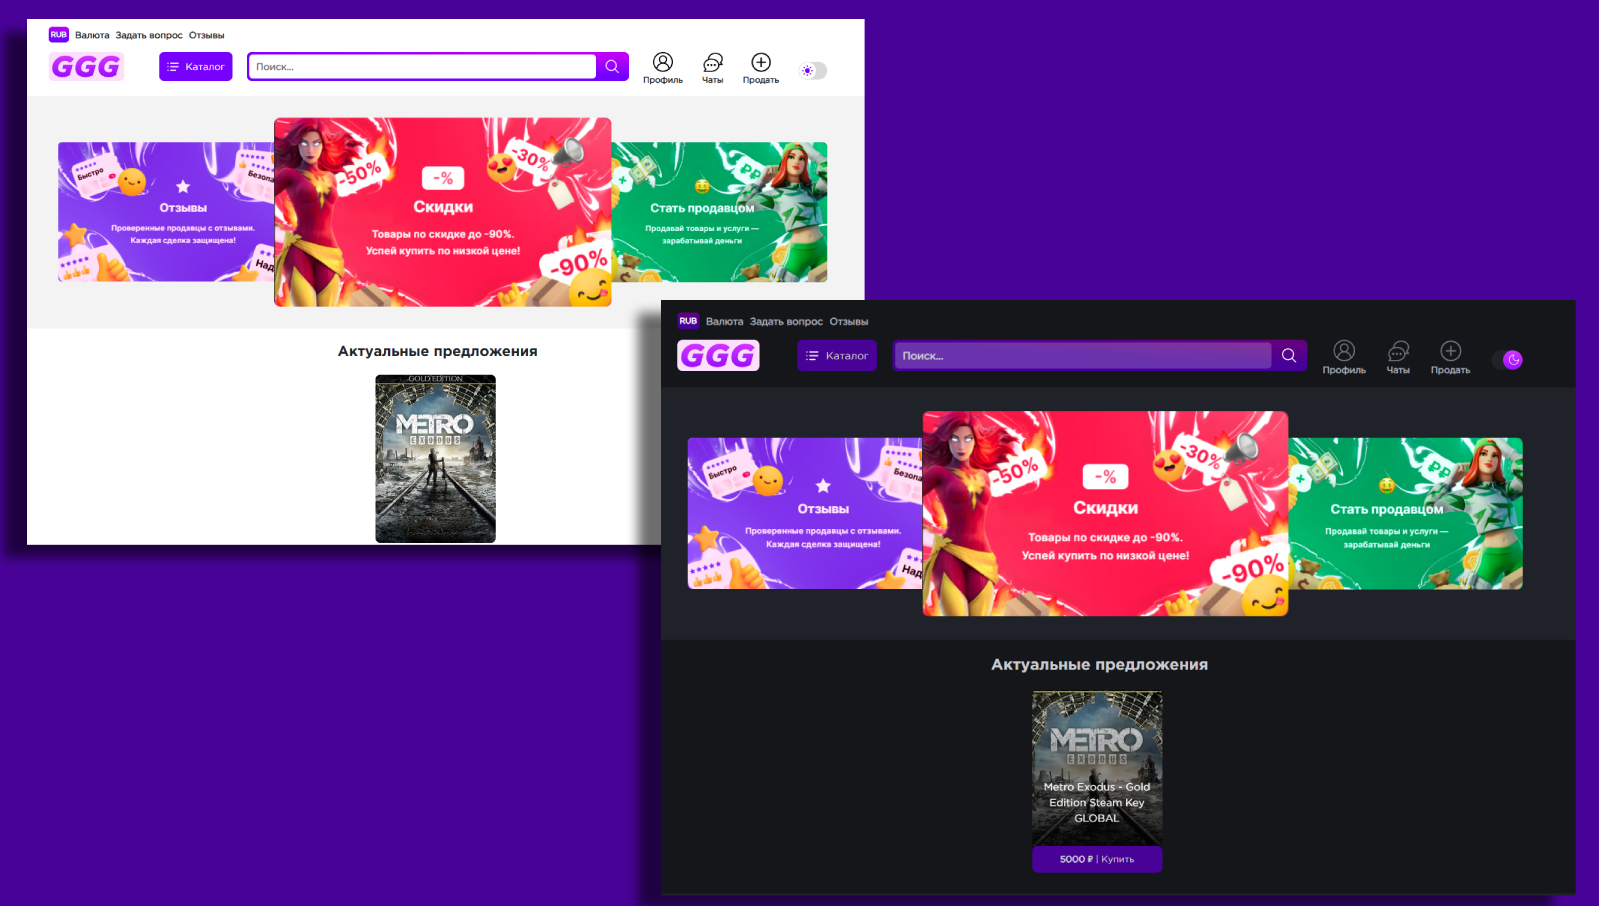Open Чаты icon in dark header
The height and width of the screenshot is (906, 1599).
(1398, 351)
